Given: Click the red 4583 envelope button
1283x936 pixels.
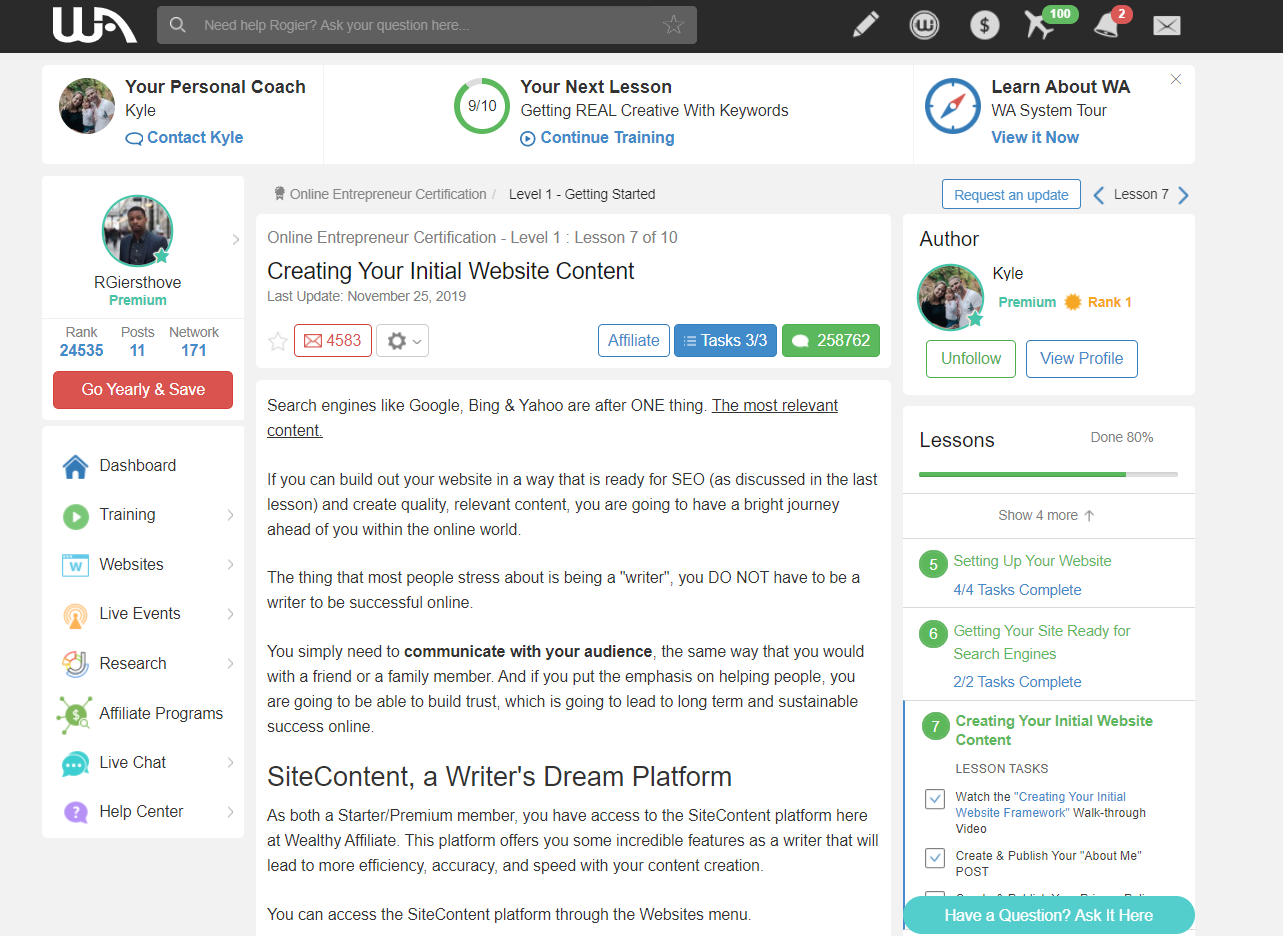Looking at the screenshot, I should coord(333,341).
